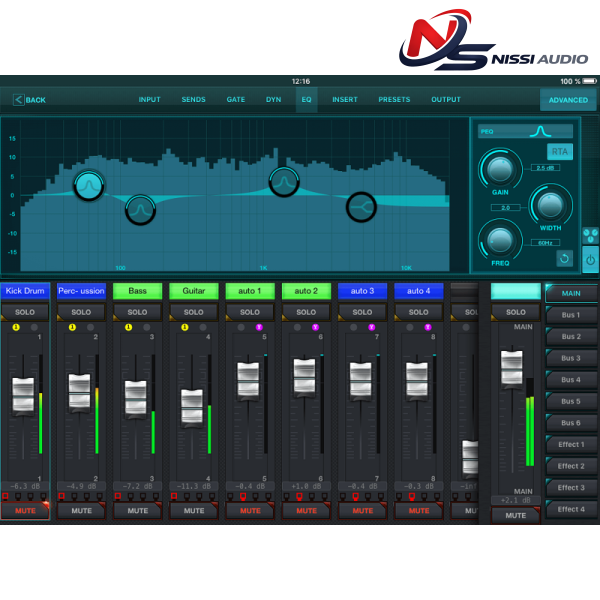This screenshot has height=600, width=600.
Task: Go BACK to the previous screen
Action: (30, 100)
